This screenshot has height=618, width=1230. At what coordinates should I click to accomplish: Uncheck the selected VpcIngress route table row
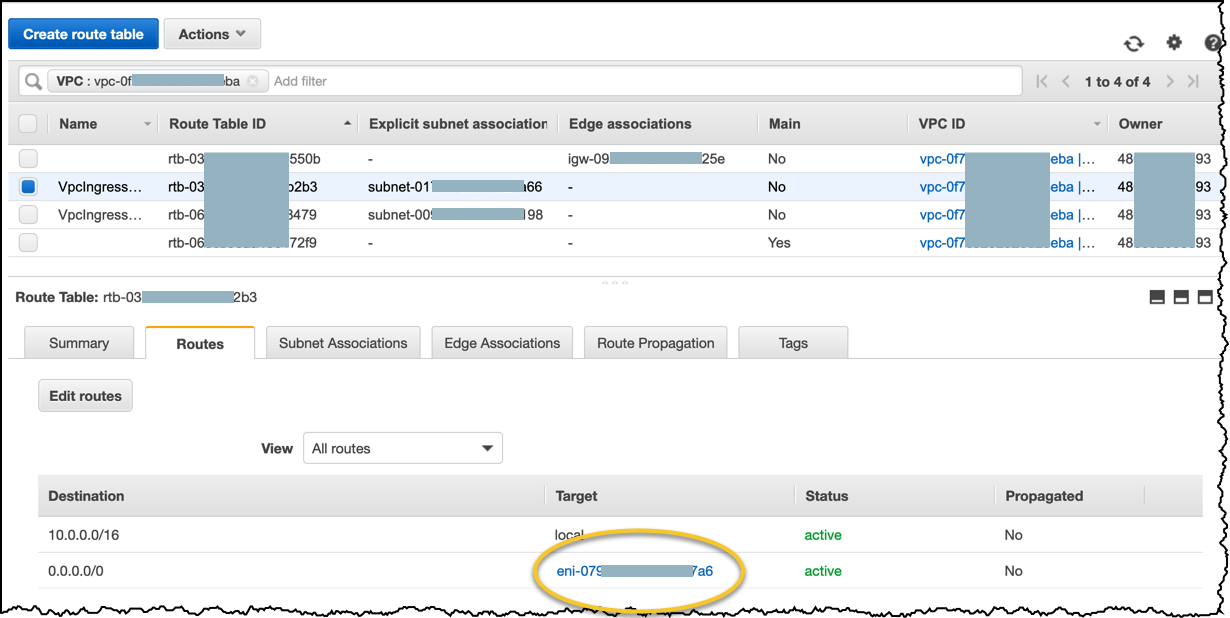(x=28, y=186)
